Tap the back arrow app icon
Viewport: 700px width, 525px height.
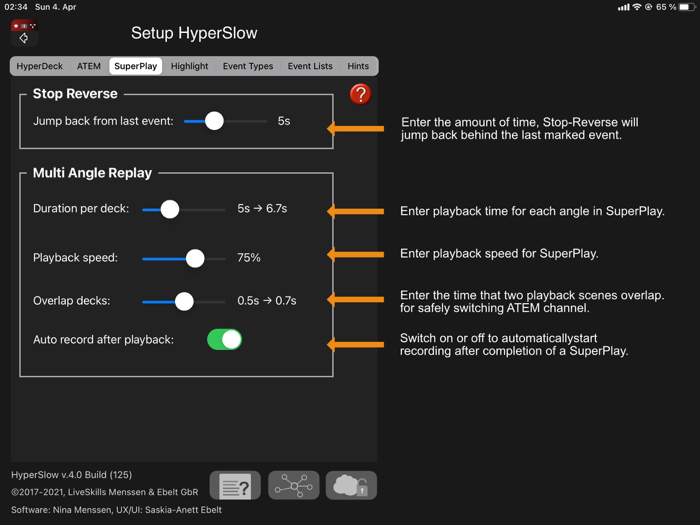24,33
